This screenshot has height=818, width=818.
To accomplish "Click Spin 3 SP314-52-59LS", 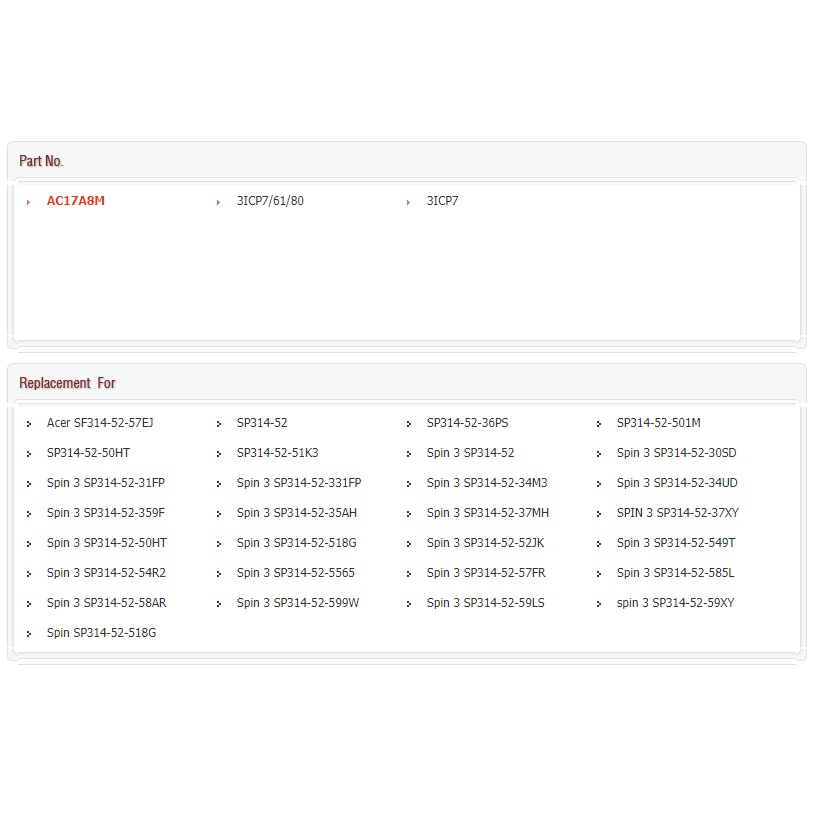I will 486,603.
